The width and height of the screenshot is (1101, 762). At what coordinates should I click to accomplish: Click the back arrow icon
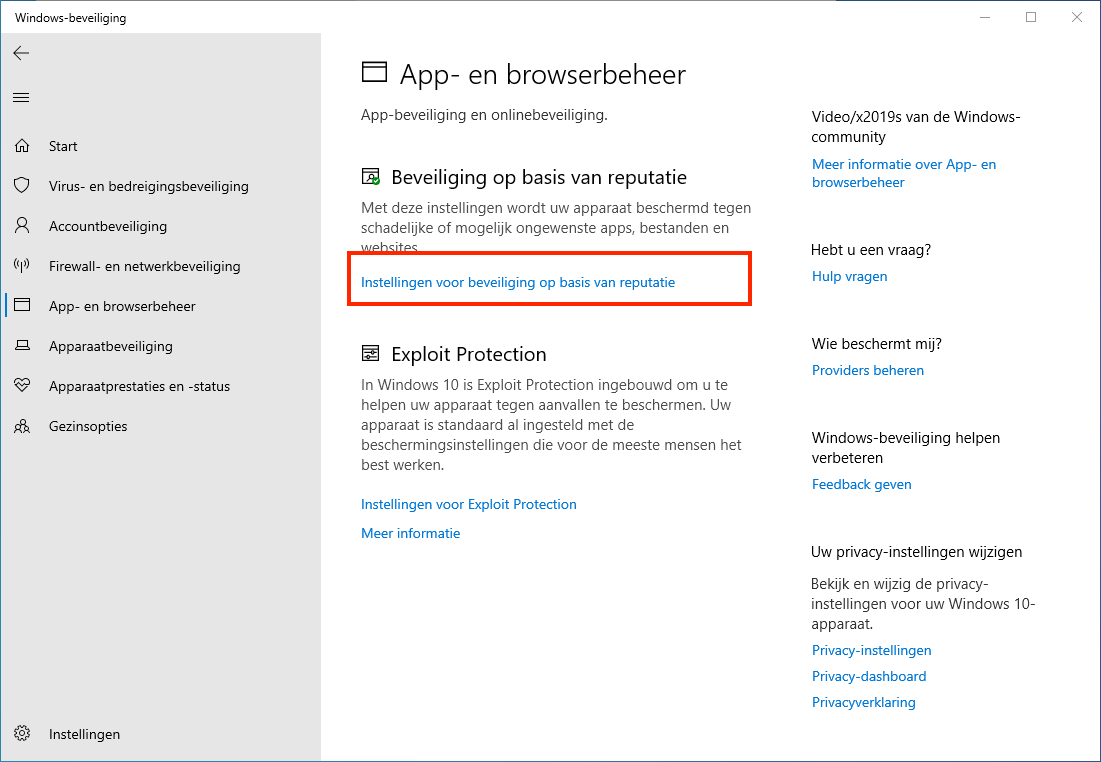point(21,53)
